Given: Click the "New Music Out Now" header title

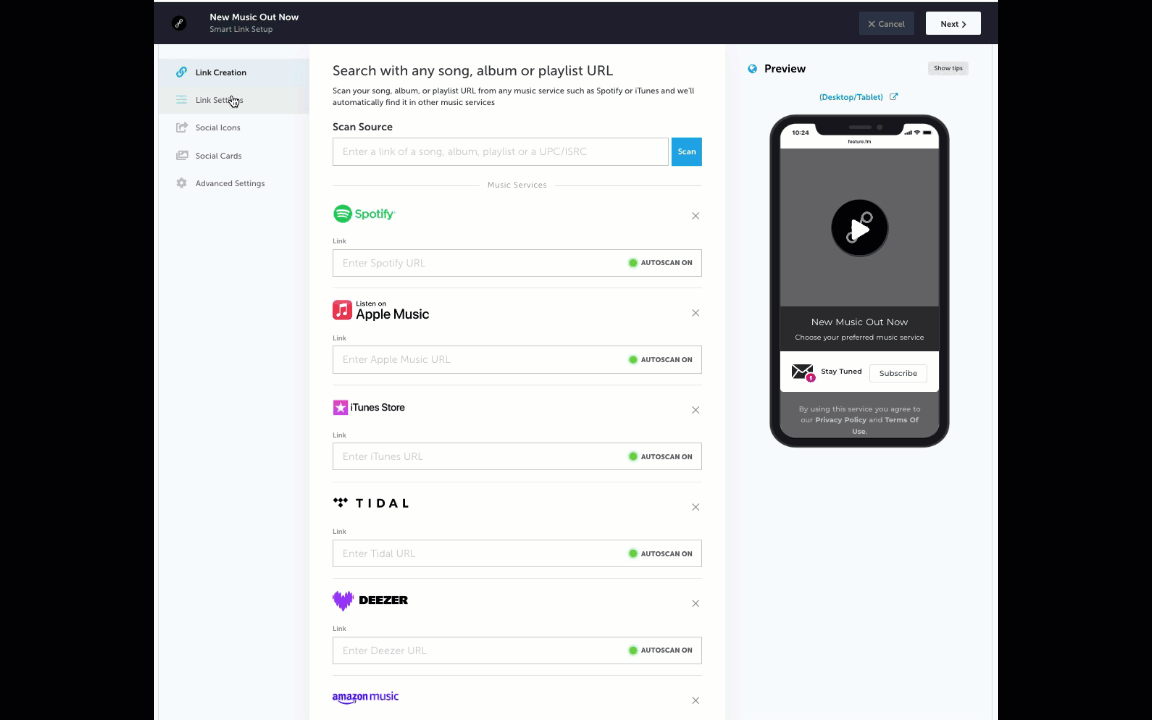Looking at the screenshot, I should (x=254, y=17).
